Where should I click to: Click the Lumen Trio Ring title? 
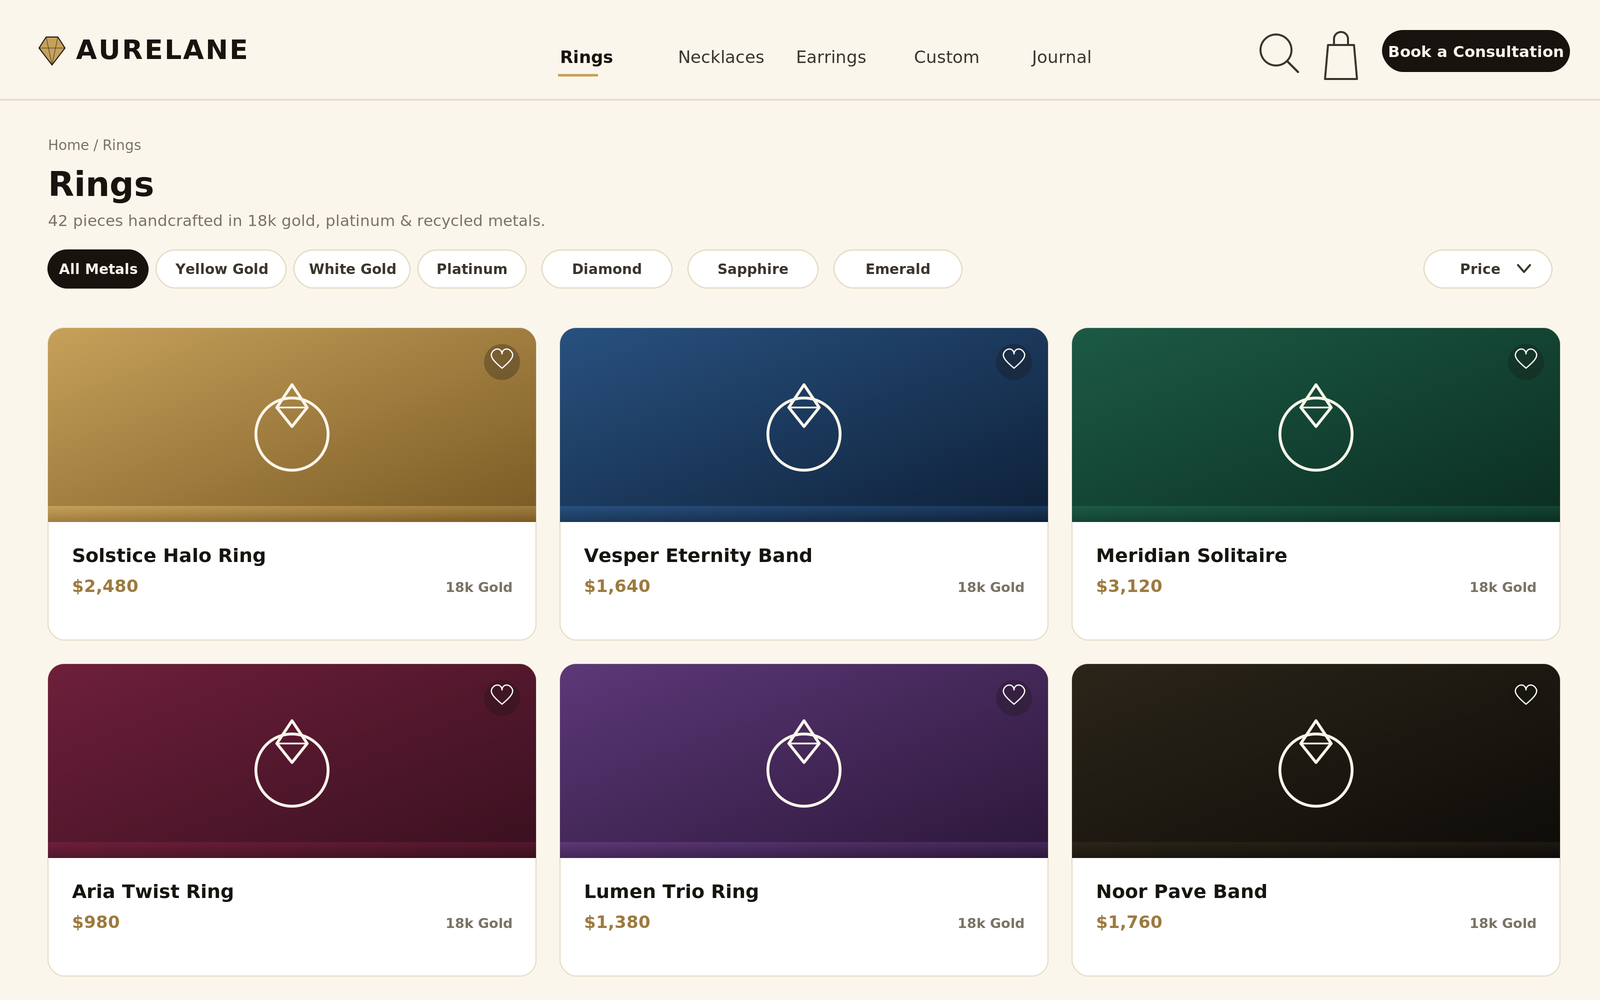(671, 891)
